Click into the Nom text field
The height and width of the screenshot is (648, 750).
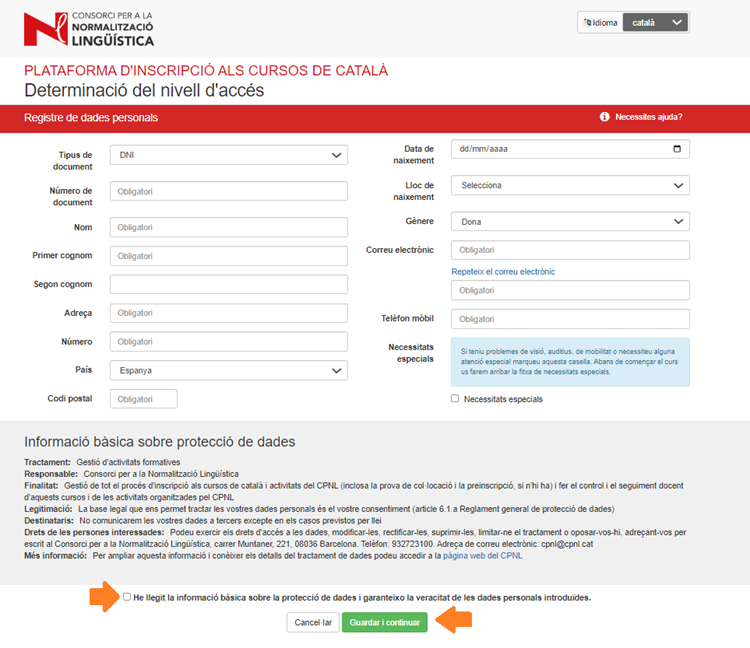point(228,227)
